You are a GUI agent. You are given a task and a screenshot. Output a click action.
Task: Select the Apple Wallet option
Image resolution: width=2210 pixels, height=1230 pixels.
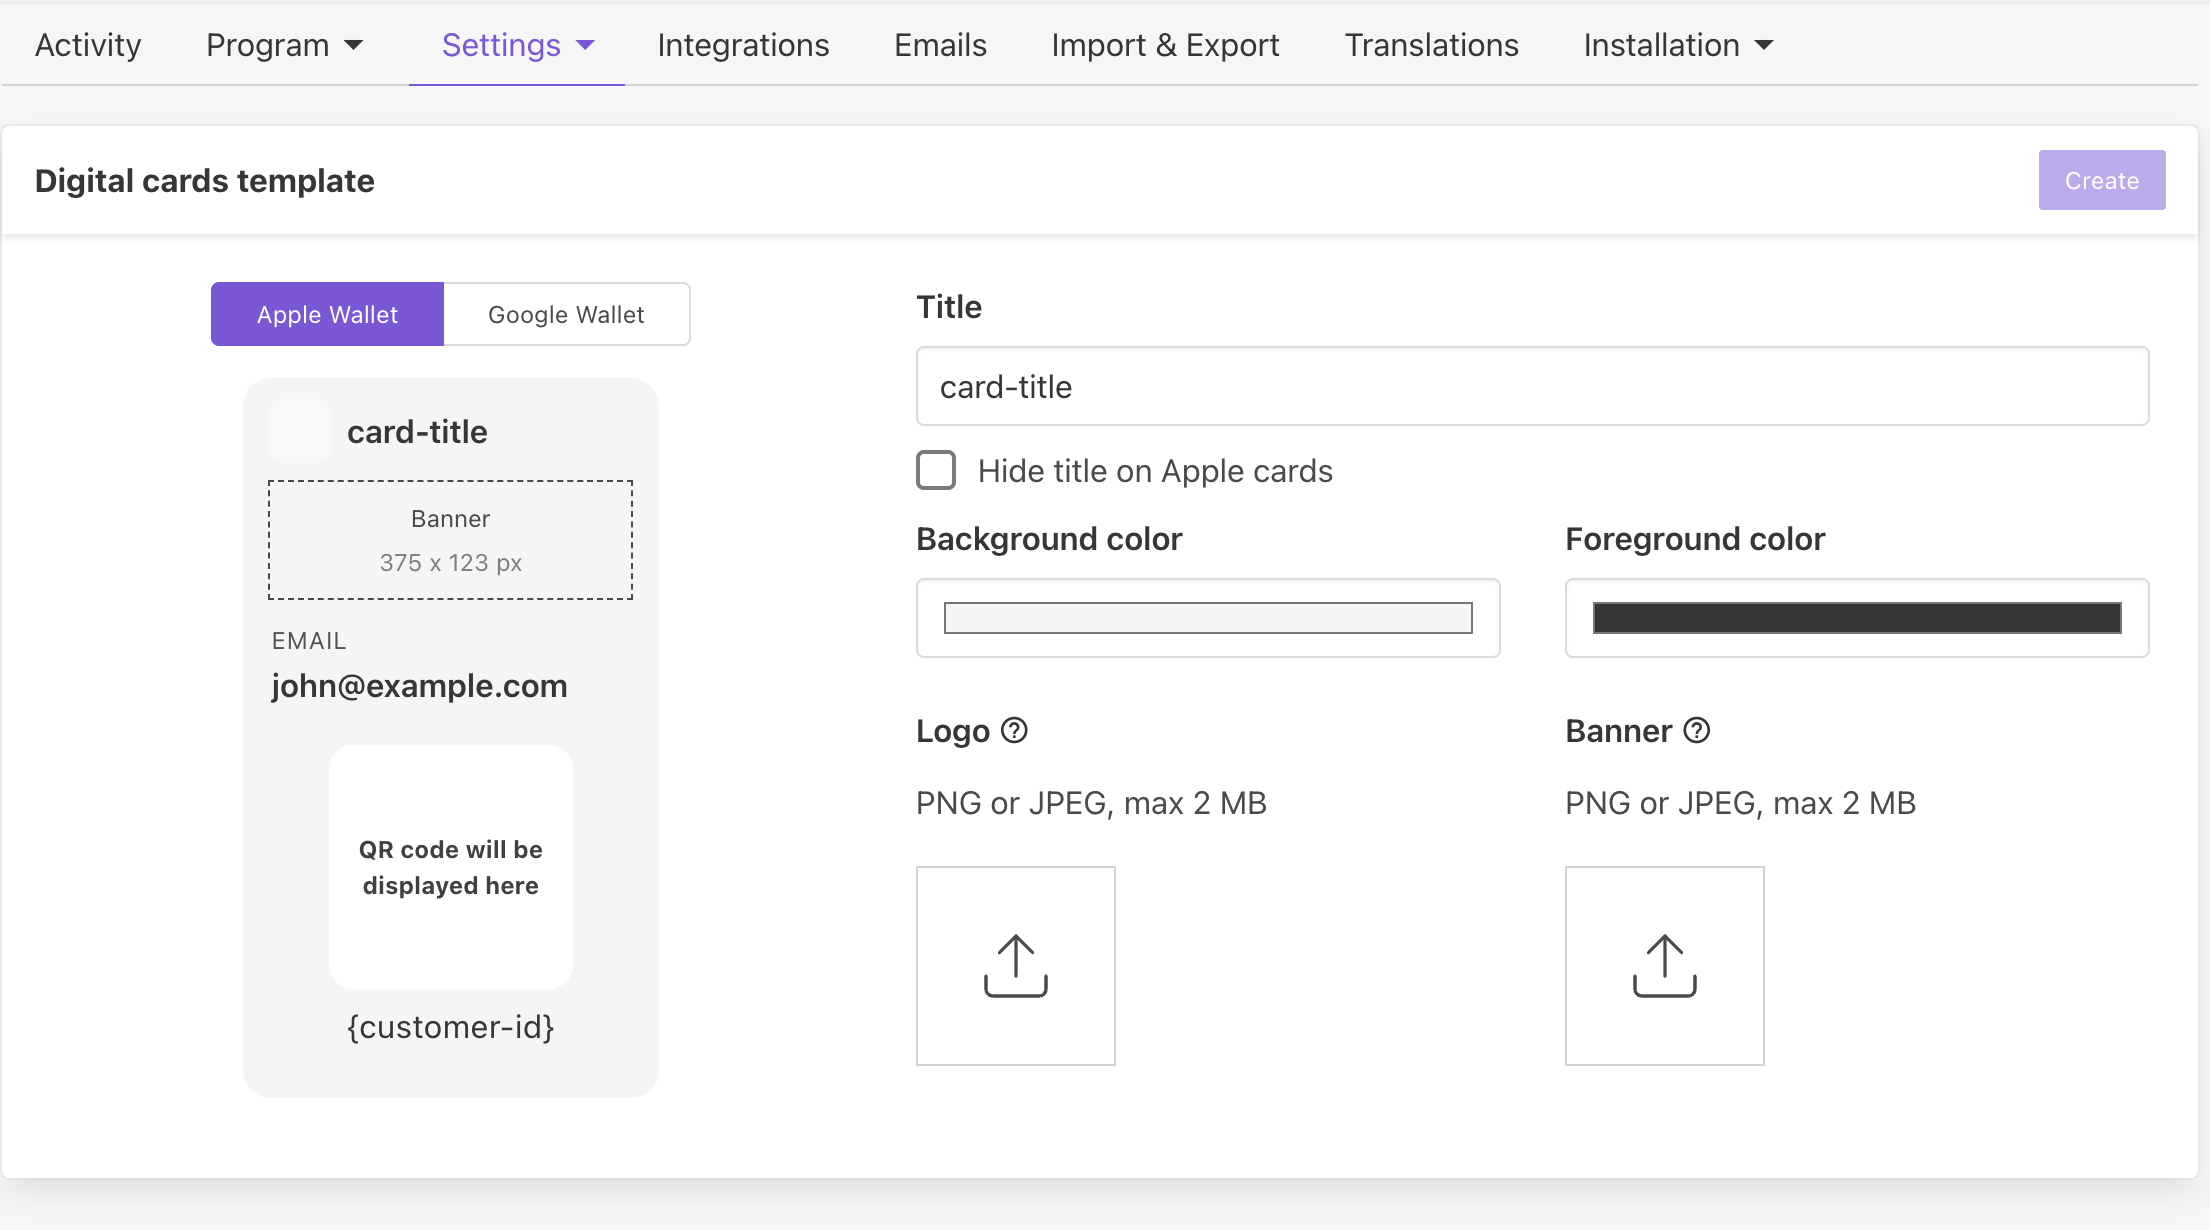pos(327,314)
